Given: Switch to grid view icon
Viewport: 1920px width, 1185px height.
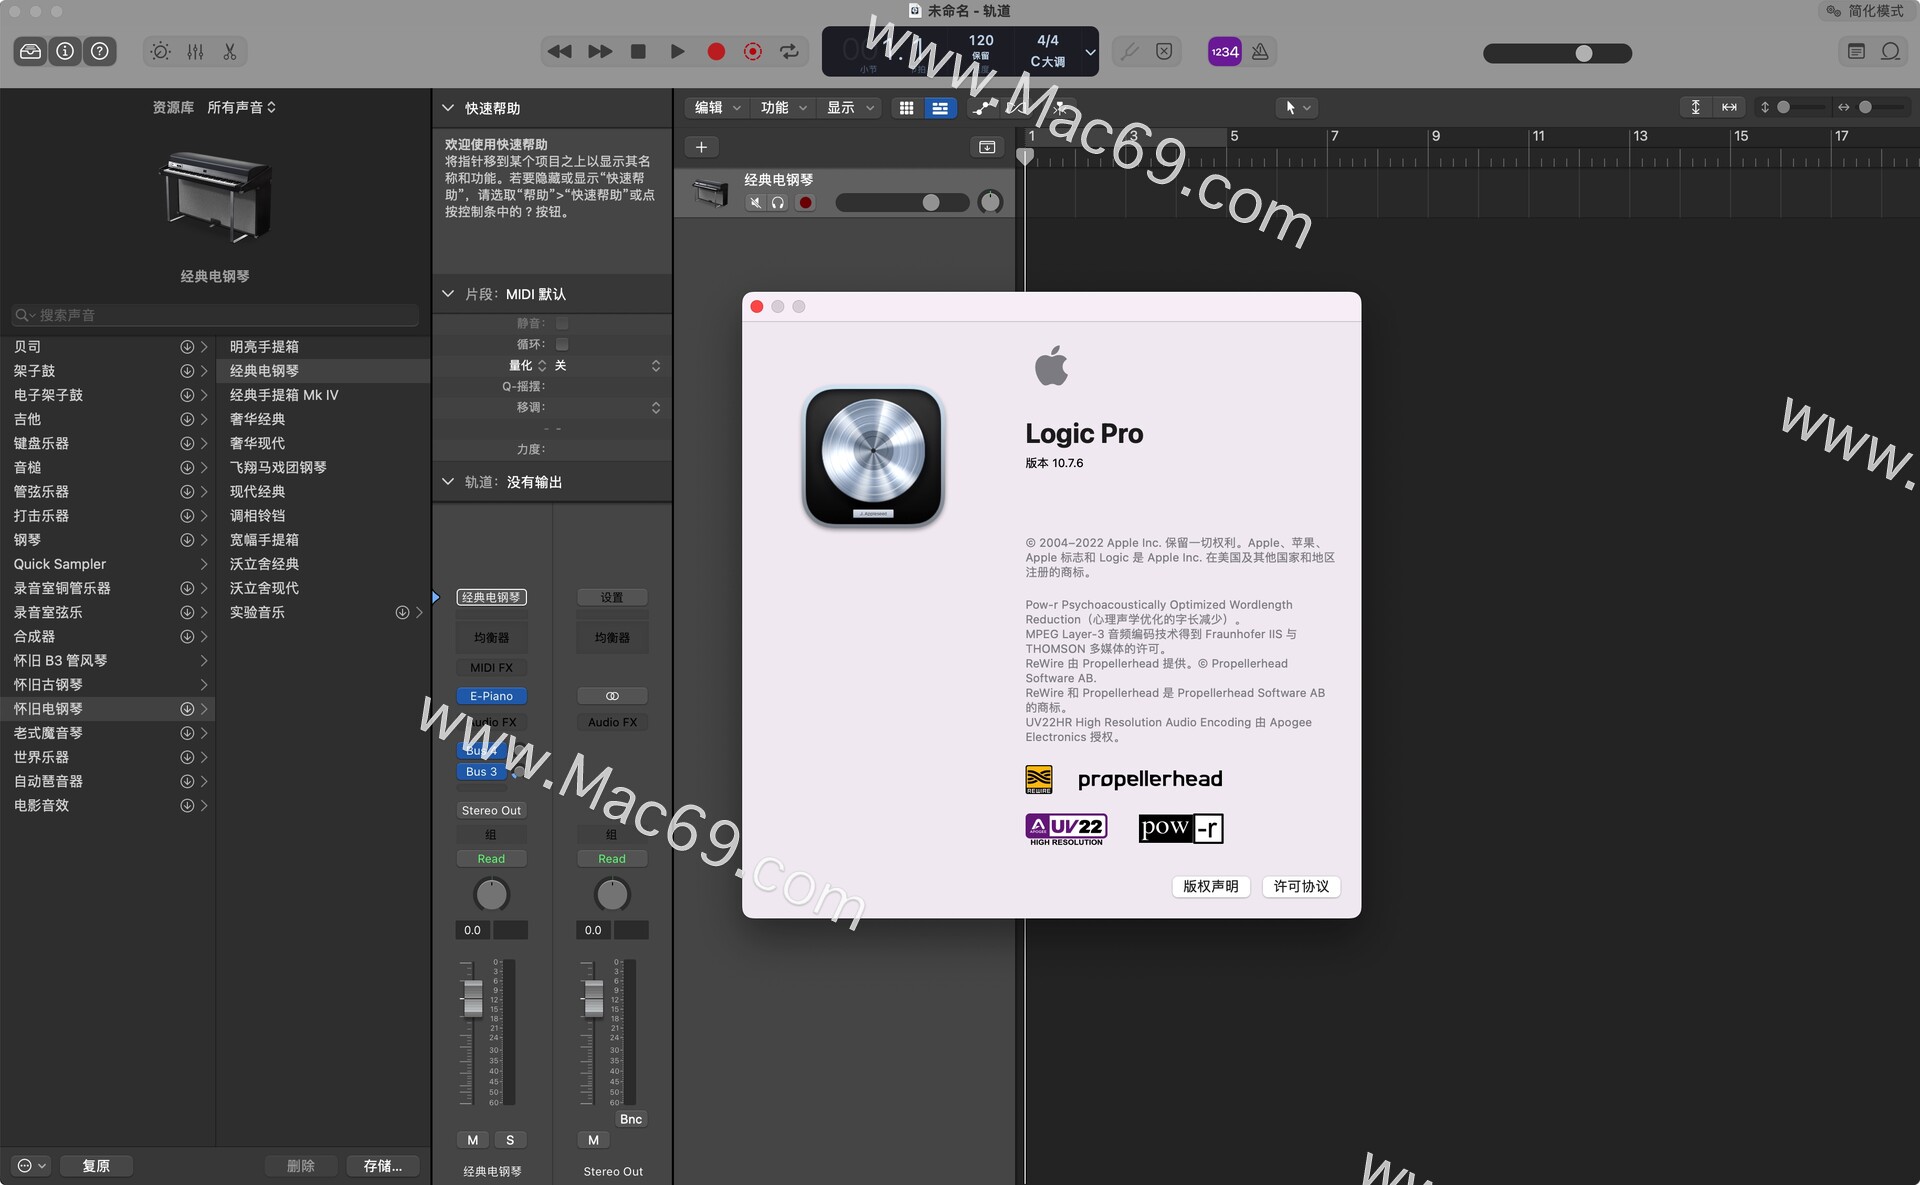Looking at the screenshot, I should coord(906,108).
